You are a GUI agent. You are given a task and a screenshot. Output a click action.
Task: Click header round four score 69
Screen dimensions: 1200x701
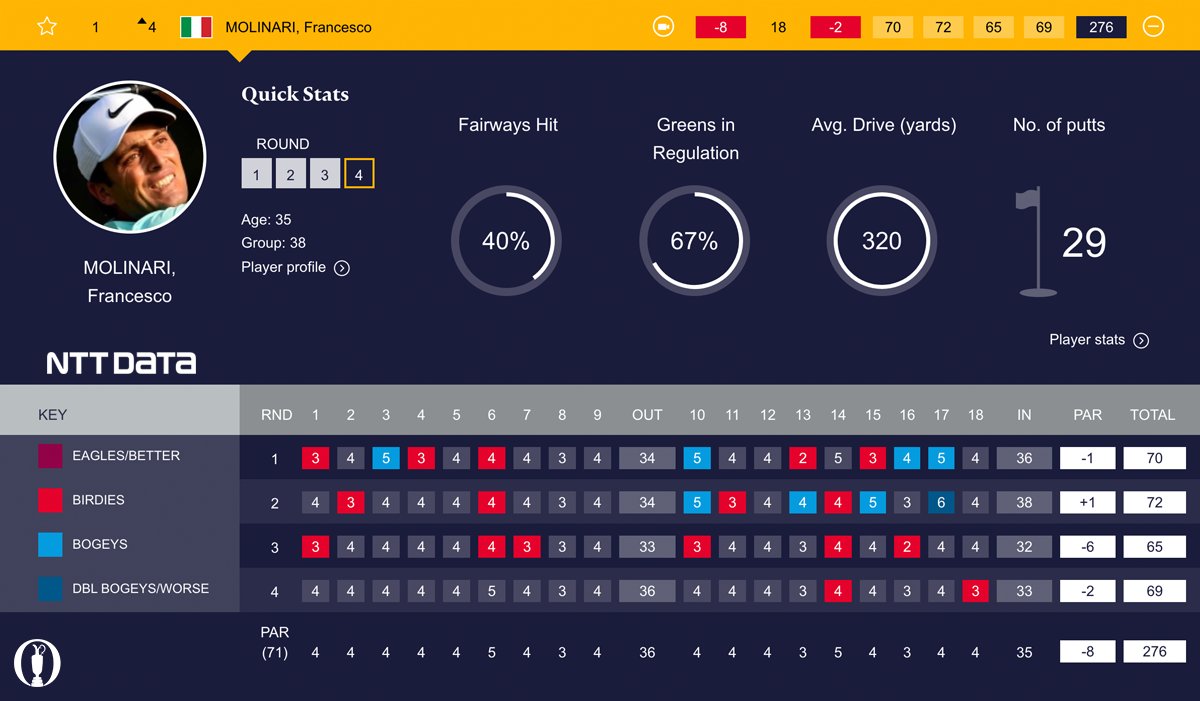coord(1044,27)
